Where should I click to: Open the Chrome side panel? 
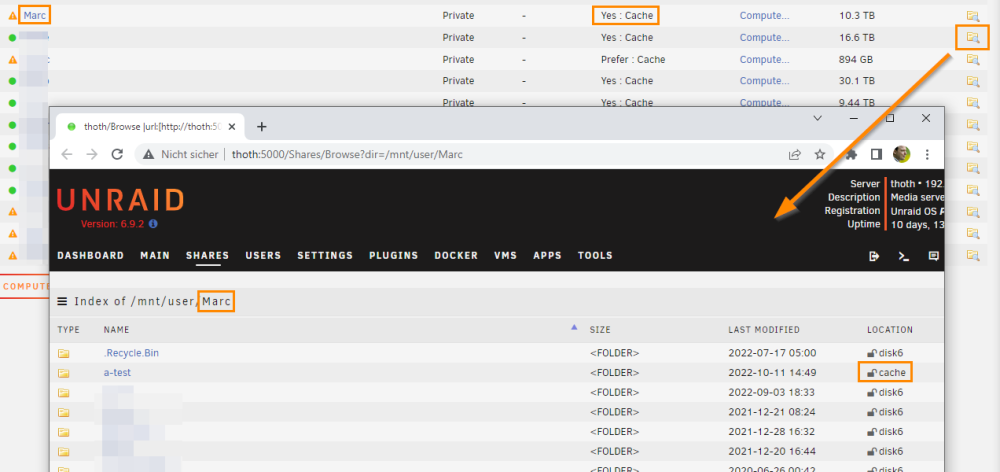876,154
